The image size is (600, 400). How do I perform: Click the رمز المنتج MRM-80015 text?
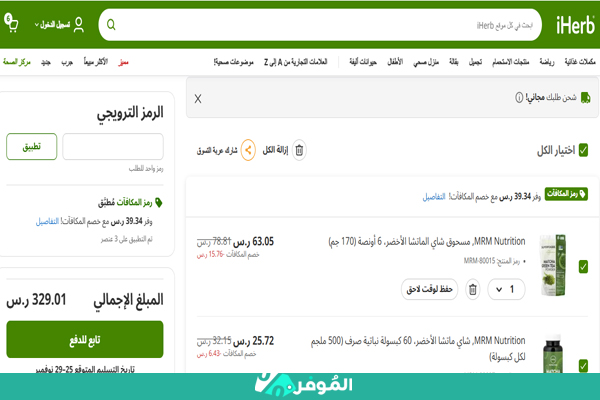[492, 261]
